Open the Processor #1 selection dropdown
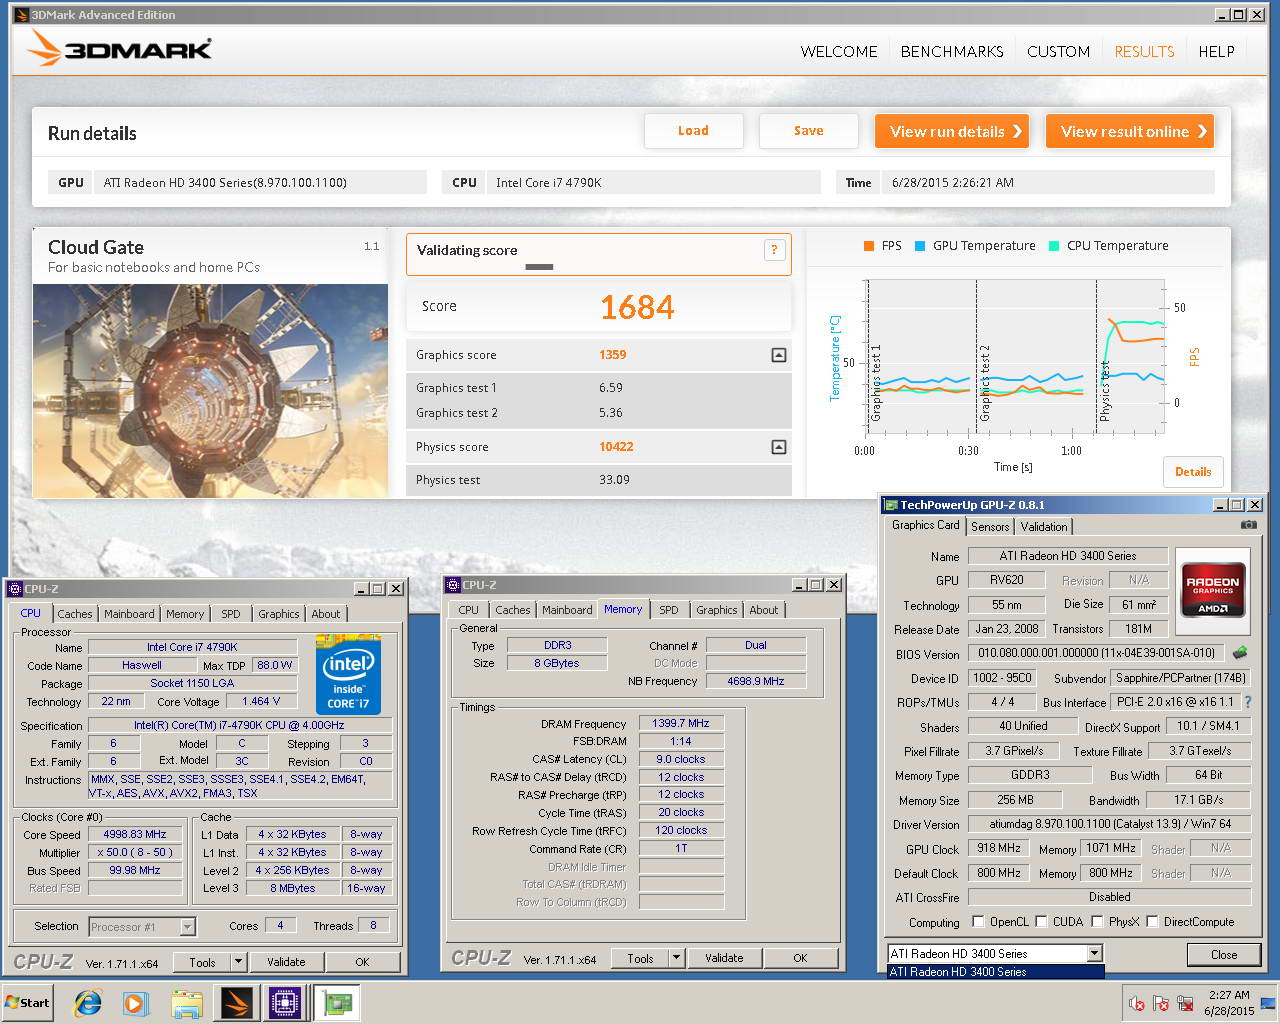The height and width of the screenshot is (1024, 1280). (x=187, y=927)
